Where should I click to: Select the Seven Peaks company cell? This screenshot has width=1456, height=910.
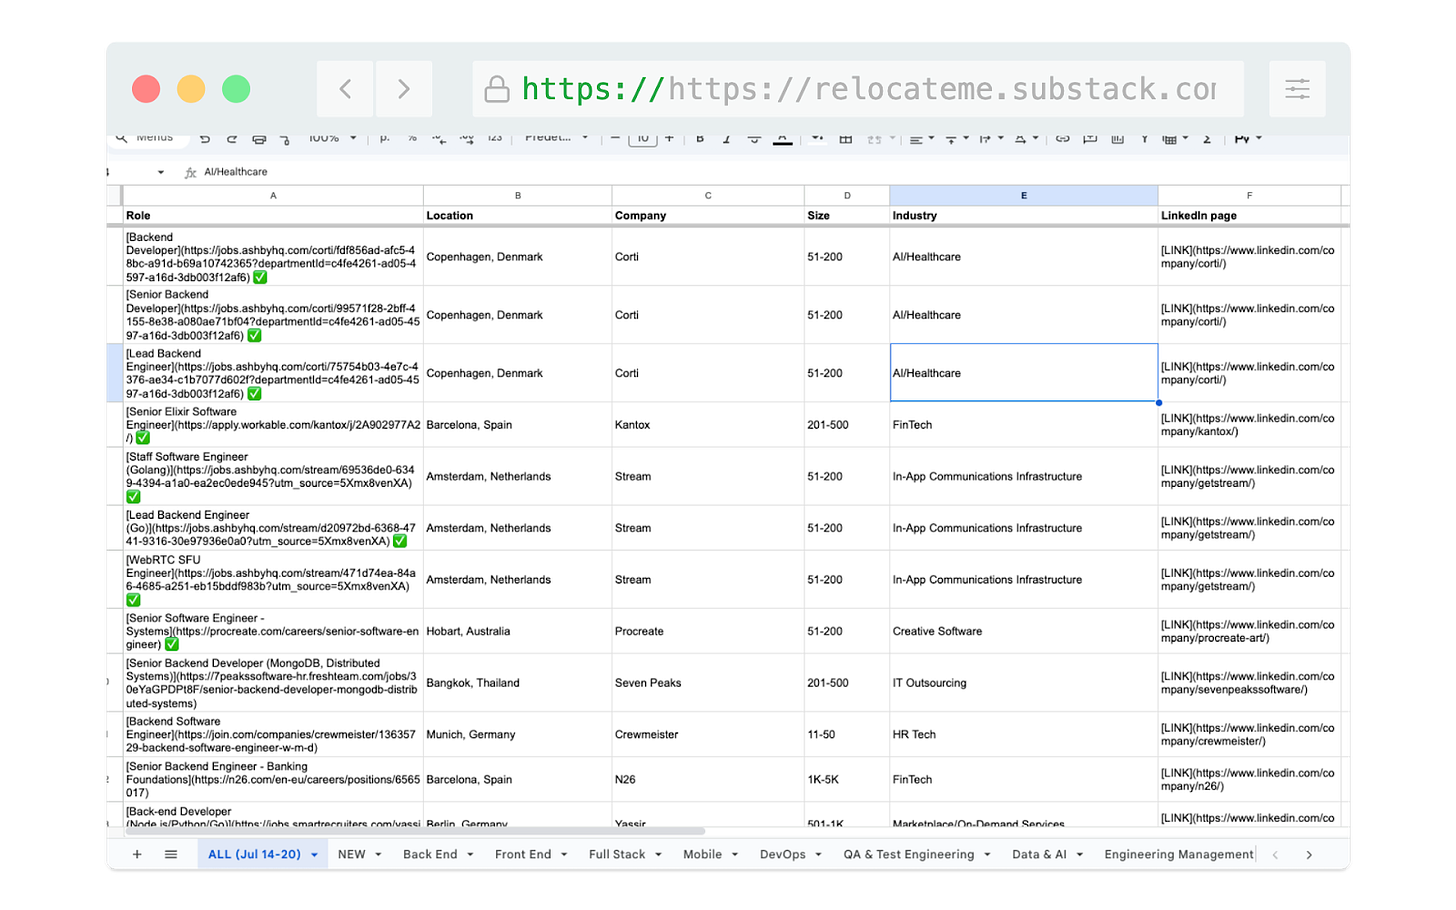coord(708,683)
